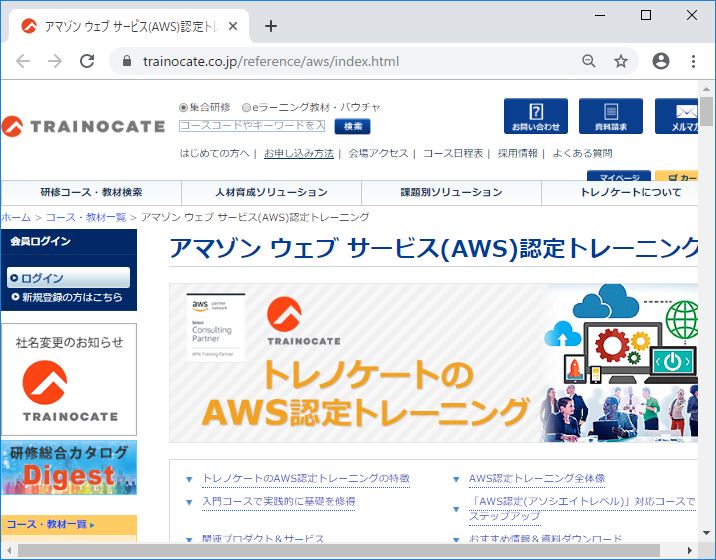Open the お問い合わせ question mark button
Screen dimensions: 716x560
coord(536,116)
